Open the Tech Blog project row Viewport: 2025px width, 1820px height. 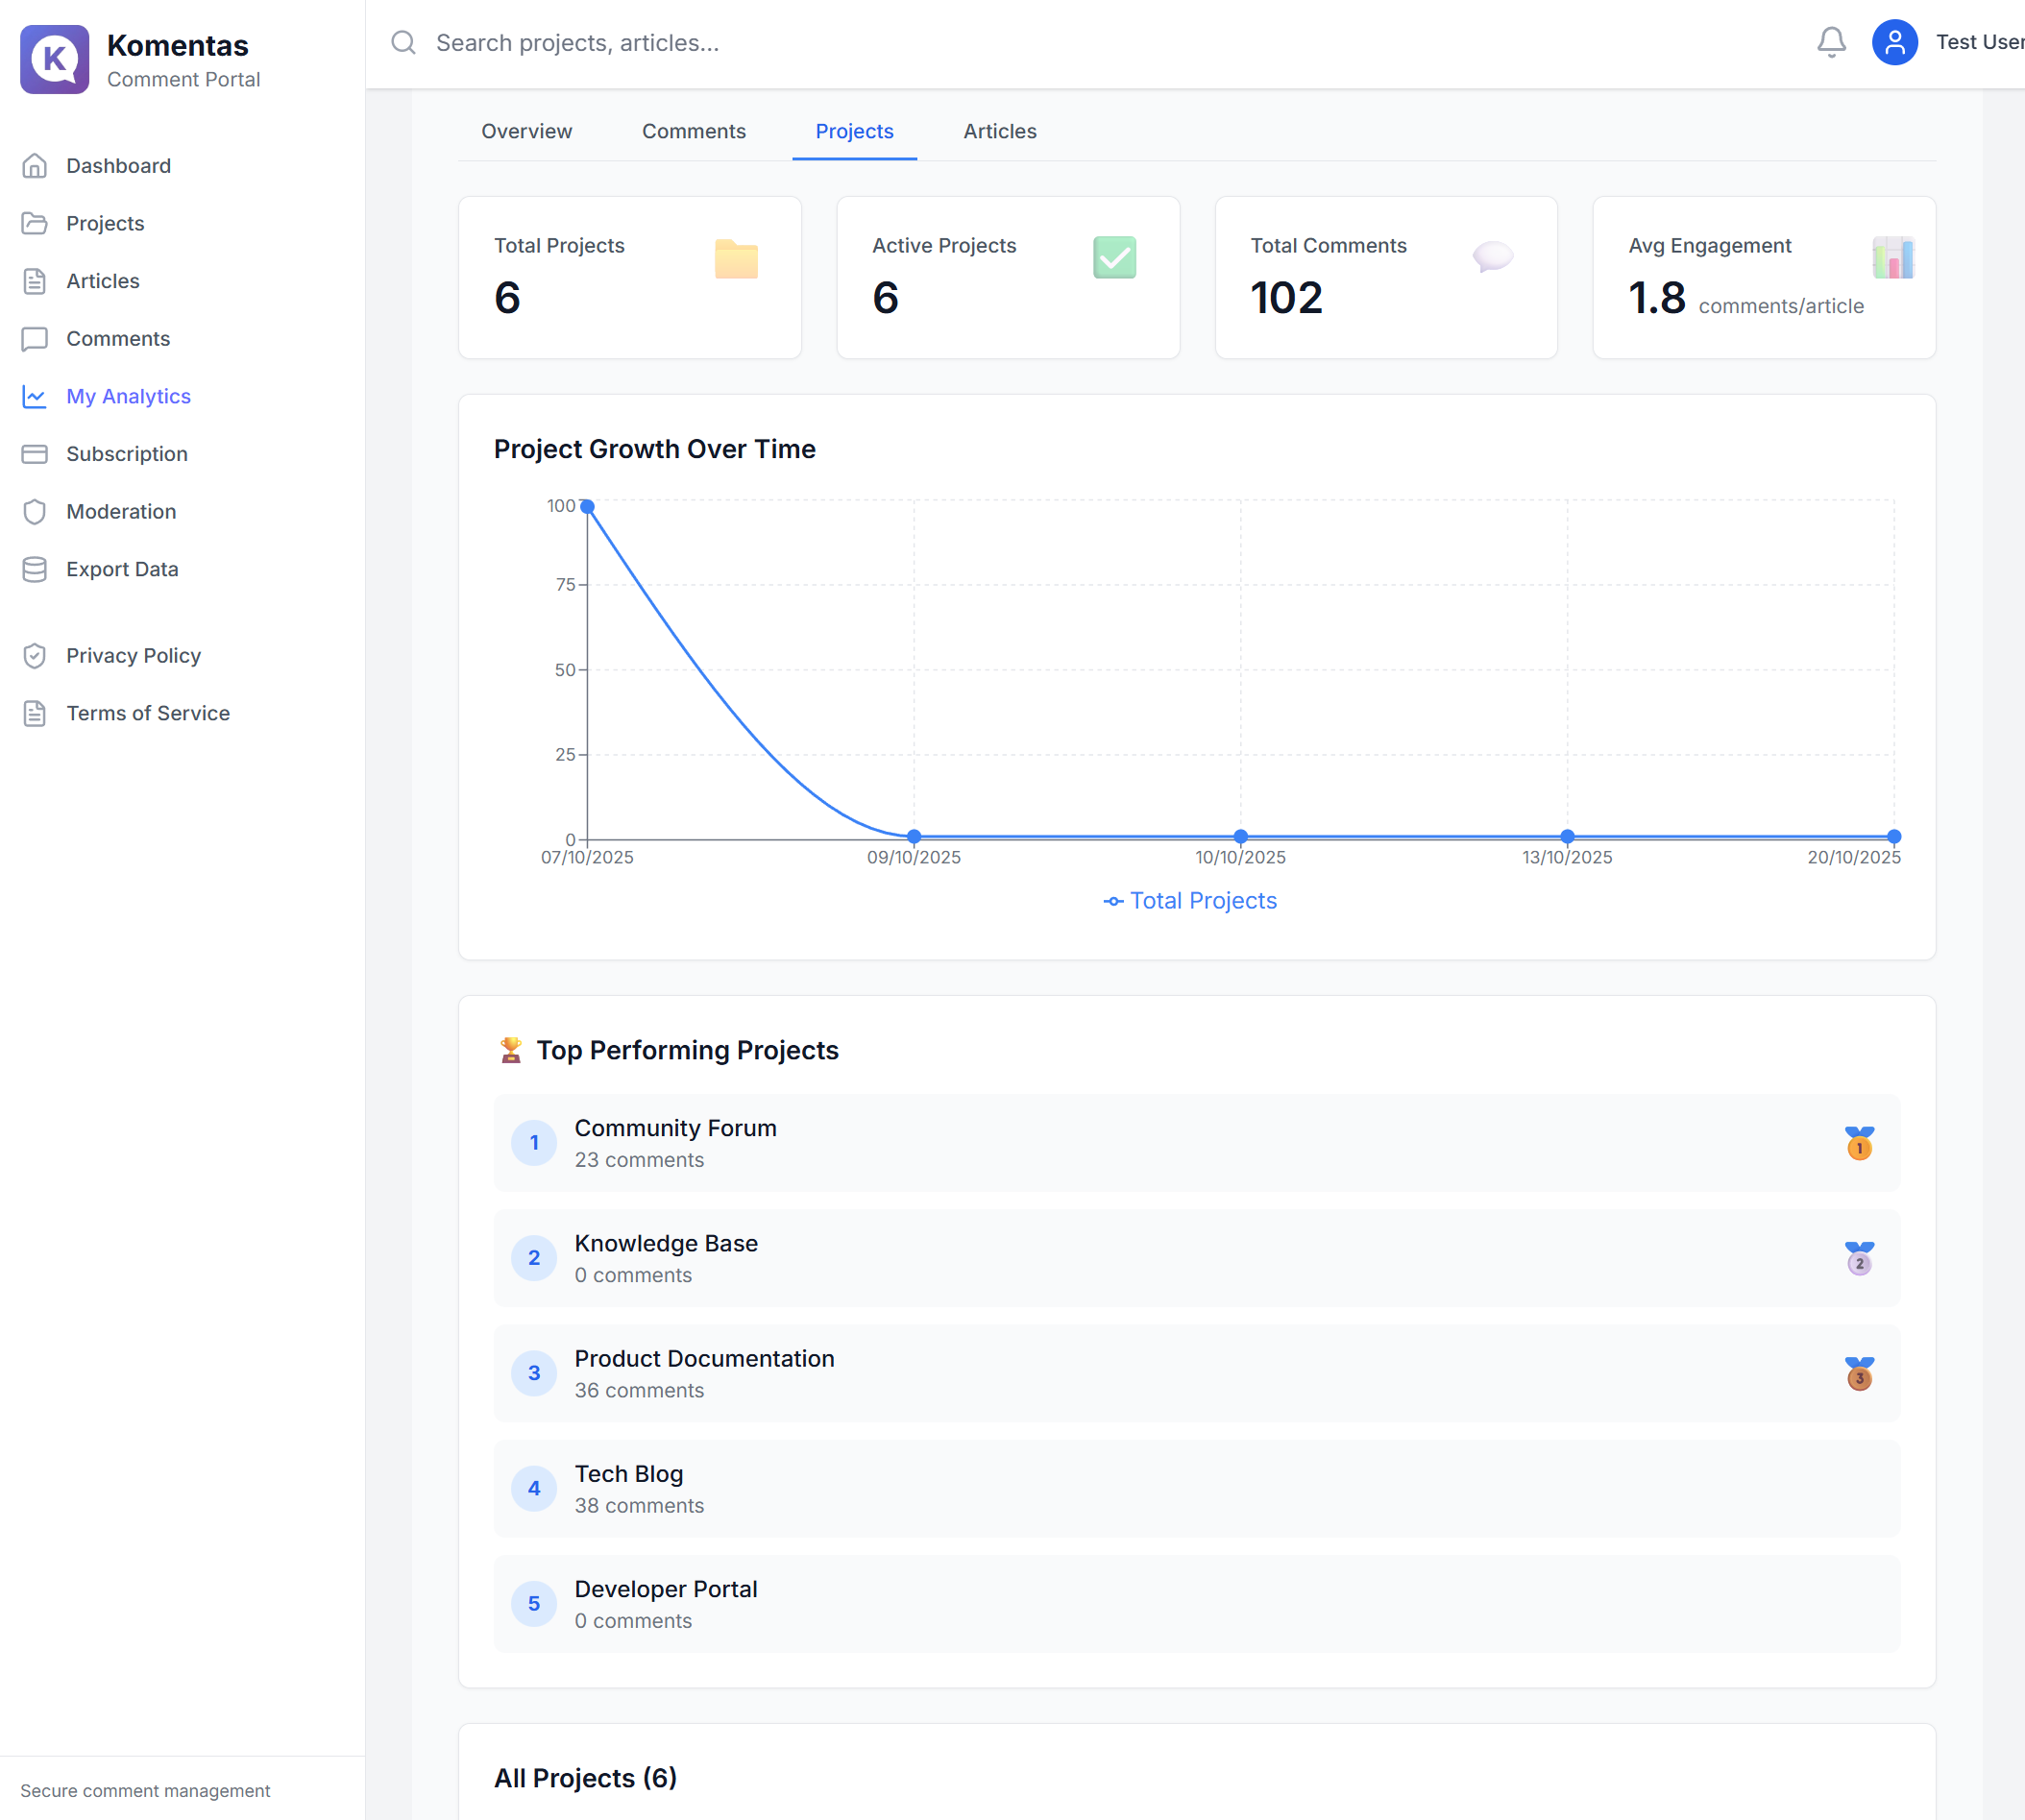(1196, 1488)
